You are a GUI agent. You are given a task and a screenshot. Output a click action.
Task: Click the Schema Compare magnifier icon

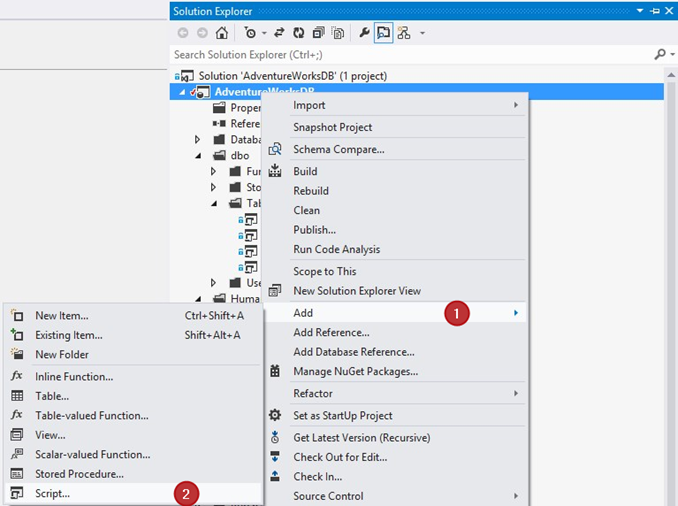275,149
